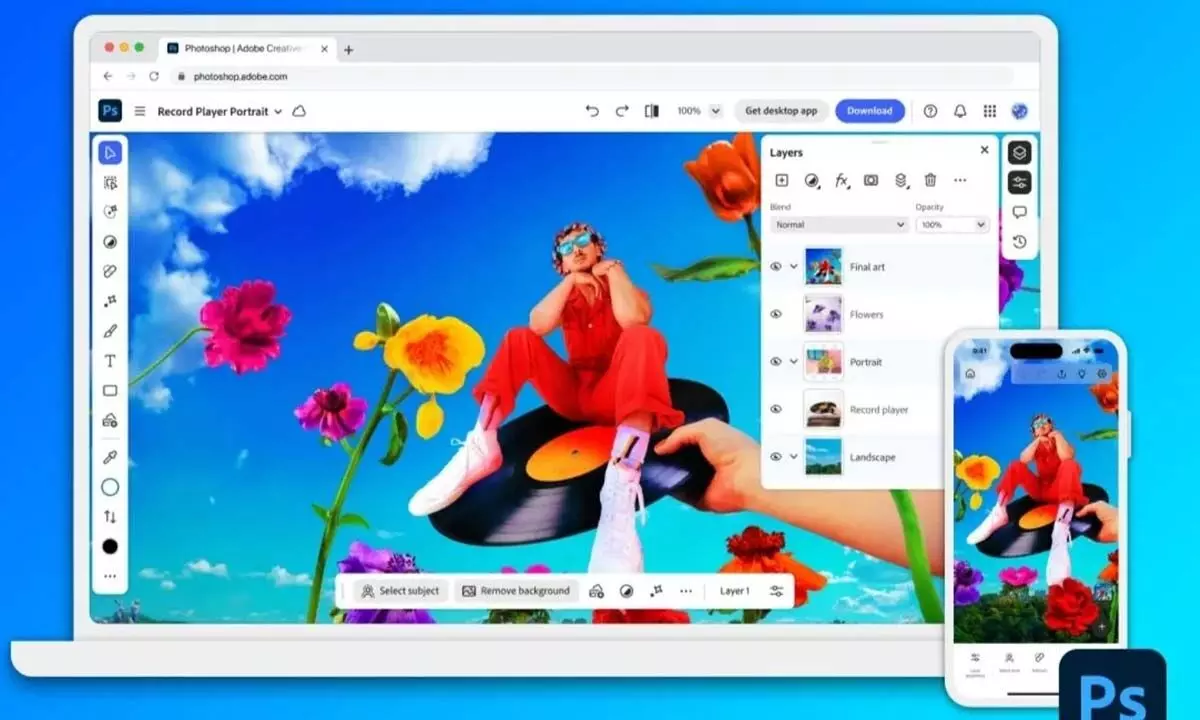The width and height of the screenshot is (1200, 720).
Task: Select the Move tool
Action: [110, 152]
